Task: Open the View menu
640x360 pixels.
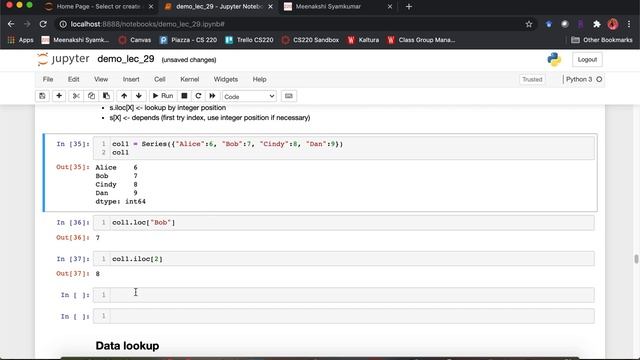Action: (x=101, y=79)
